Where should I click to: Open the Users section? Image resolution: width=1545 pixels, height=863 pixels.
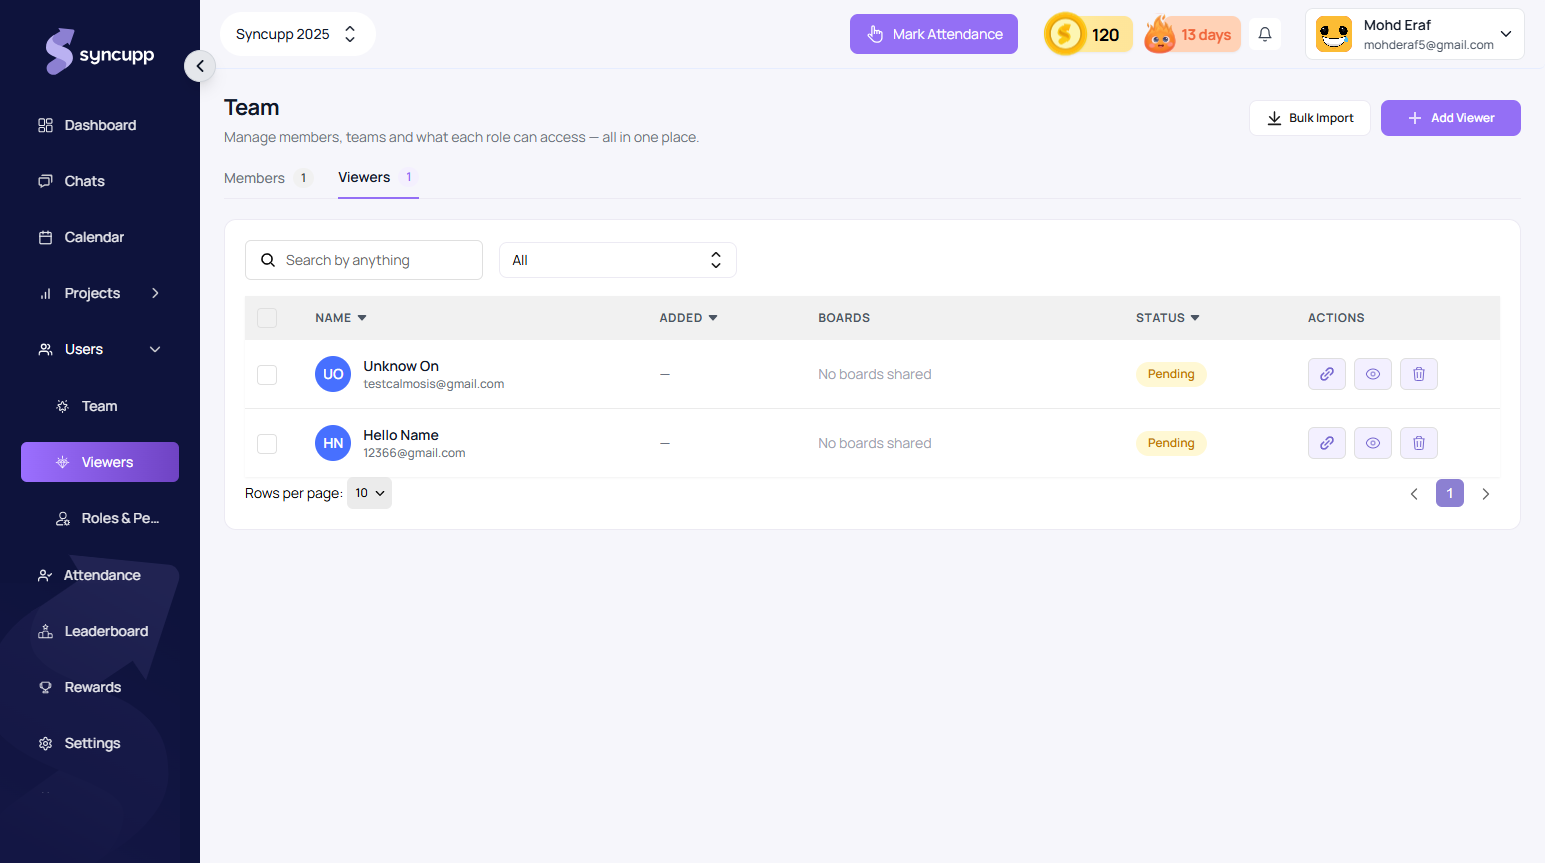tap(84, 349)
